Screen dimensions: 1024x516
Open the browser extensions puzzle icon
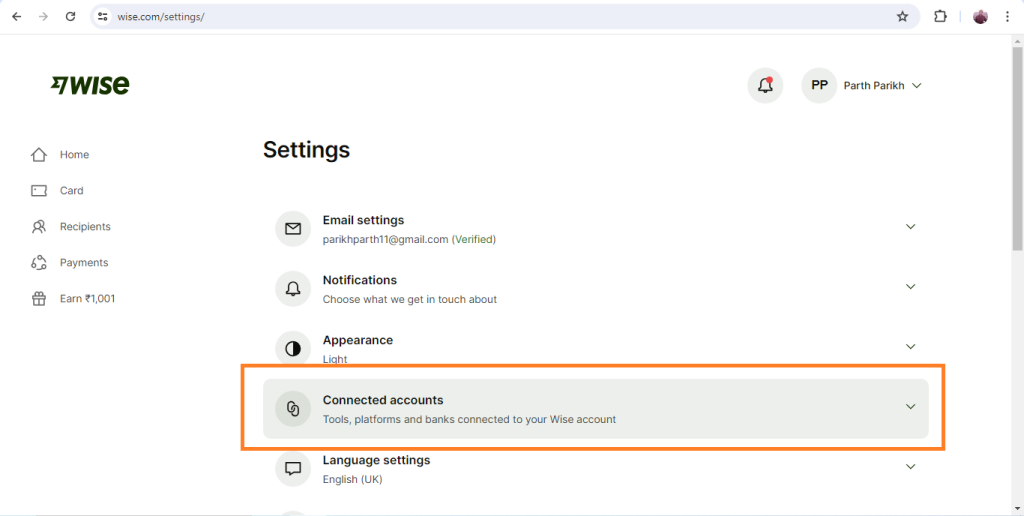pyautogui.click(x=940, y=17)
